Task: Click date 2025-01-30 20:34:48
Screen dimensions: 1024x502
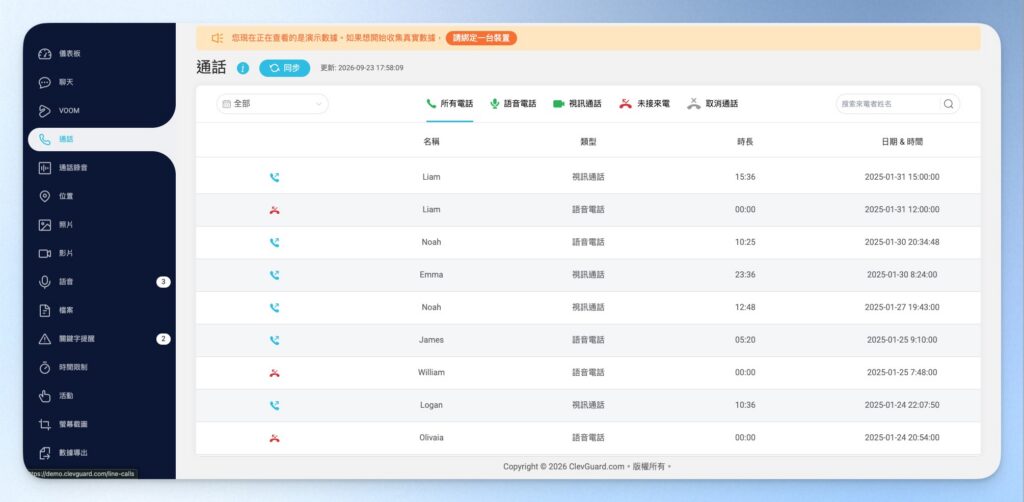Action: (902, 242)
